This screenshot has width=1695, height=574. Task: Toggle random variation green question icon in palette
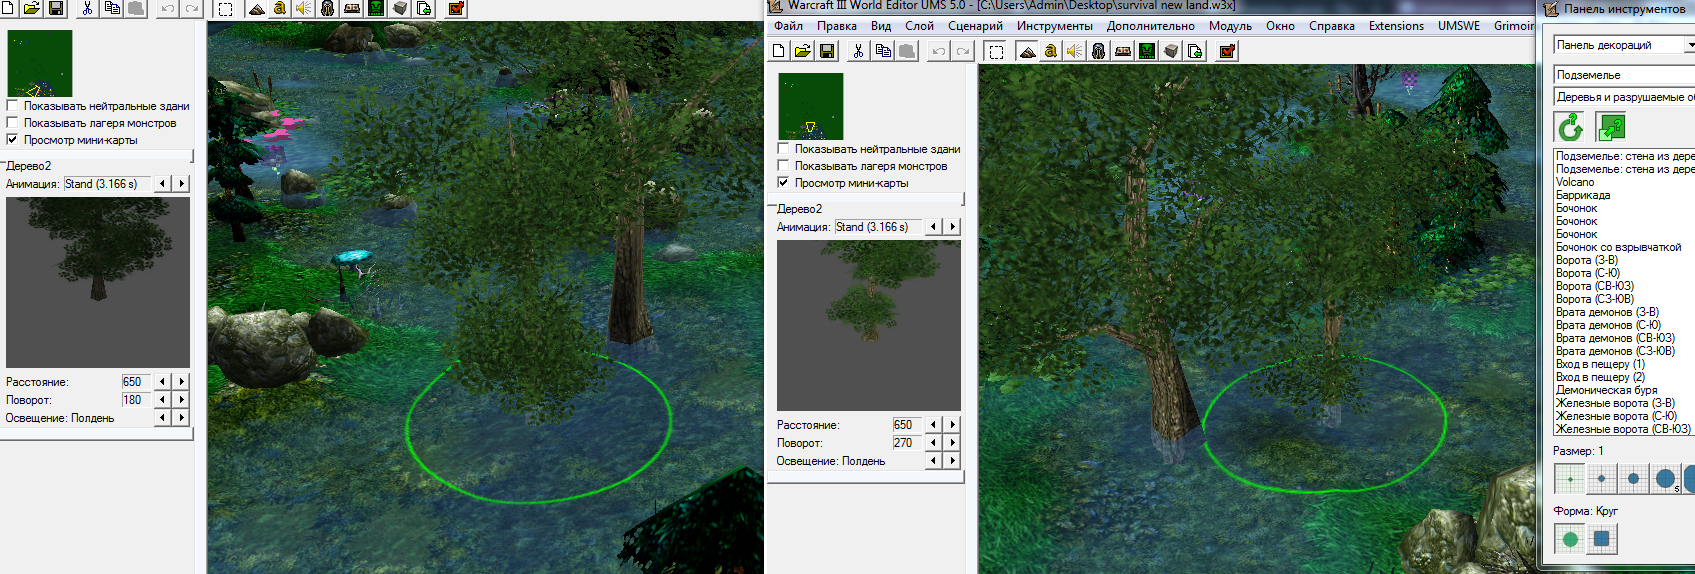[1611, 127]
